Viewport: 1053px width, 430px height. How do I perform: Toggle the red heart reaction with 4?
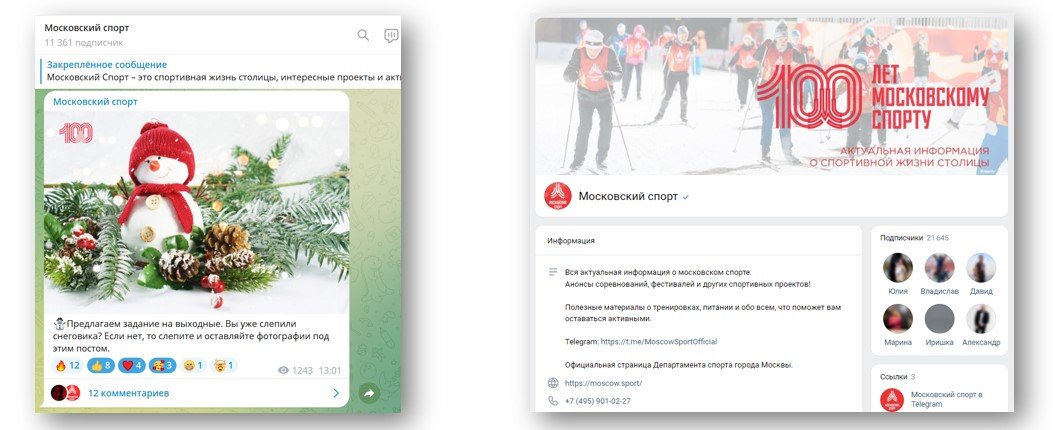pyautogui.click(x=132, y=366)
